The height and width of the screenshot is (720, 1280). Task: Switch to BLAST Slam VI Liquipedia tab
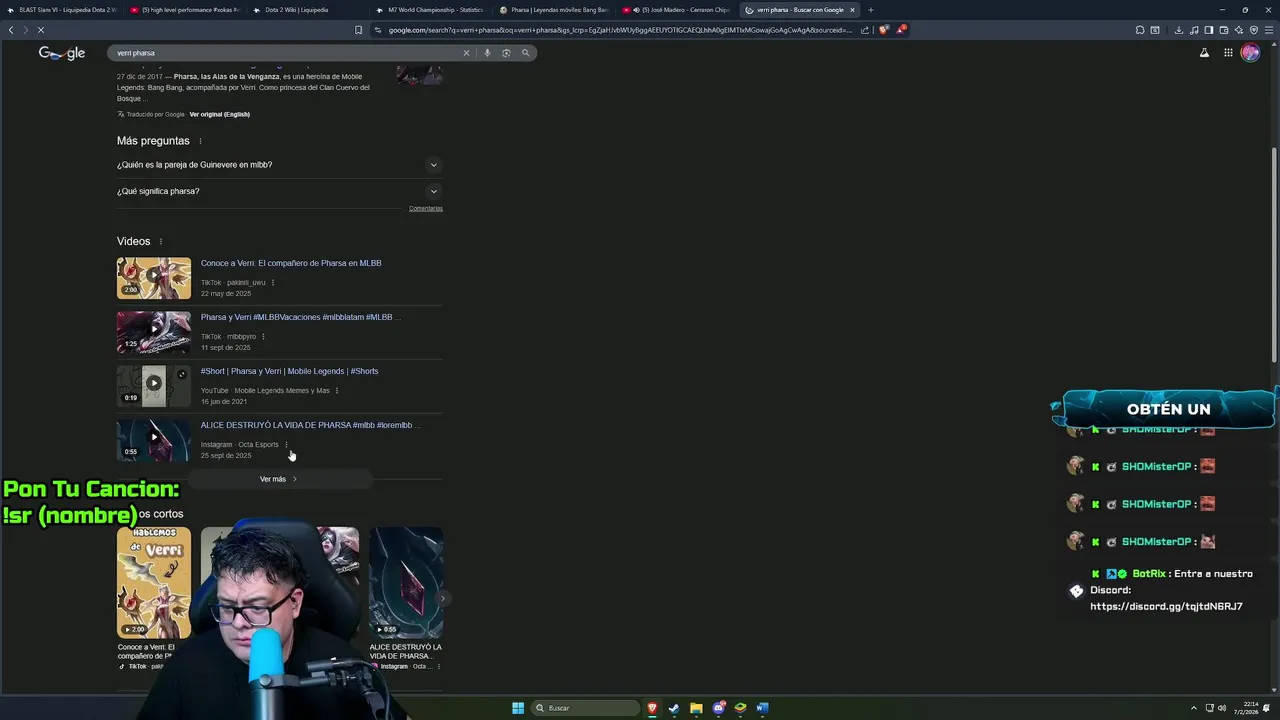[x=62, y=10]
